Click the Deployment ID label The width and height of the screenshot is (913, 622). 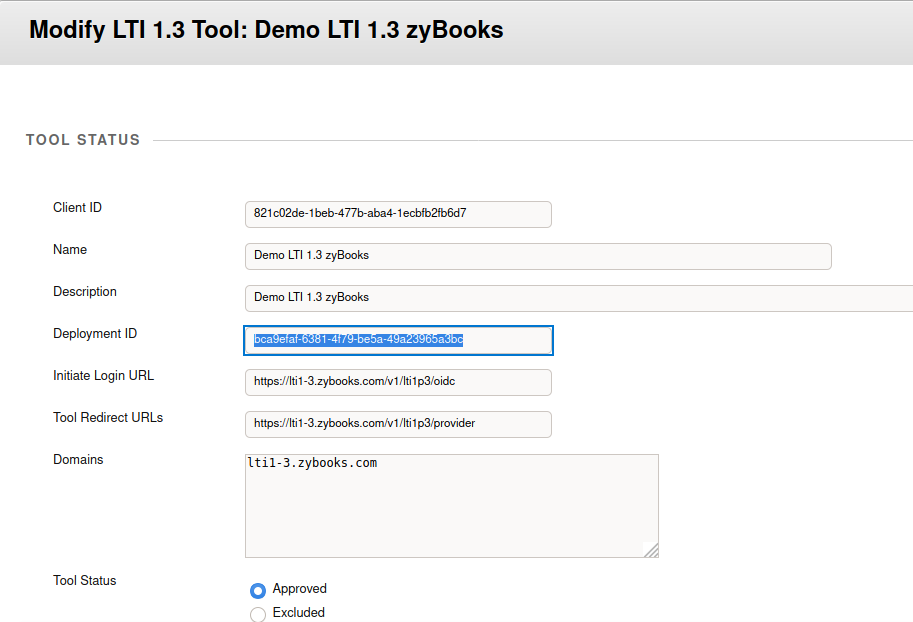point(95,333)
